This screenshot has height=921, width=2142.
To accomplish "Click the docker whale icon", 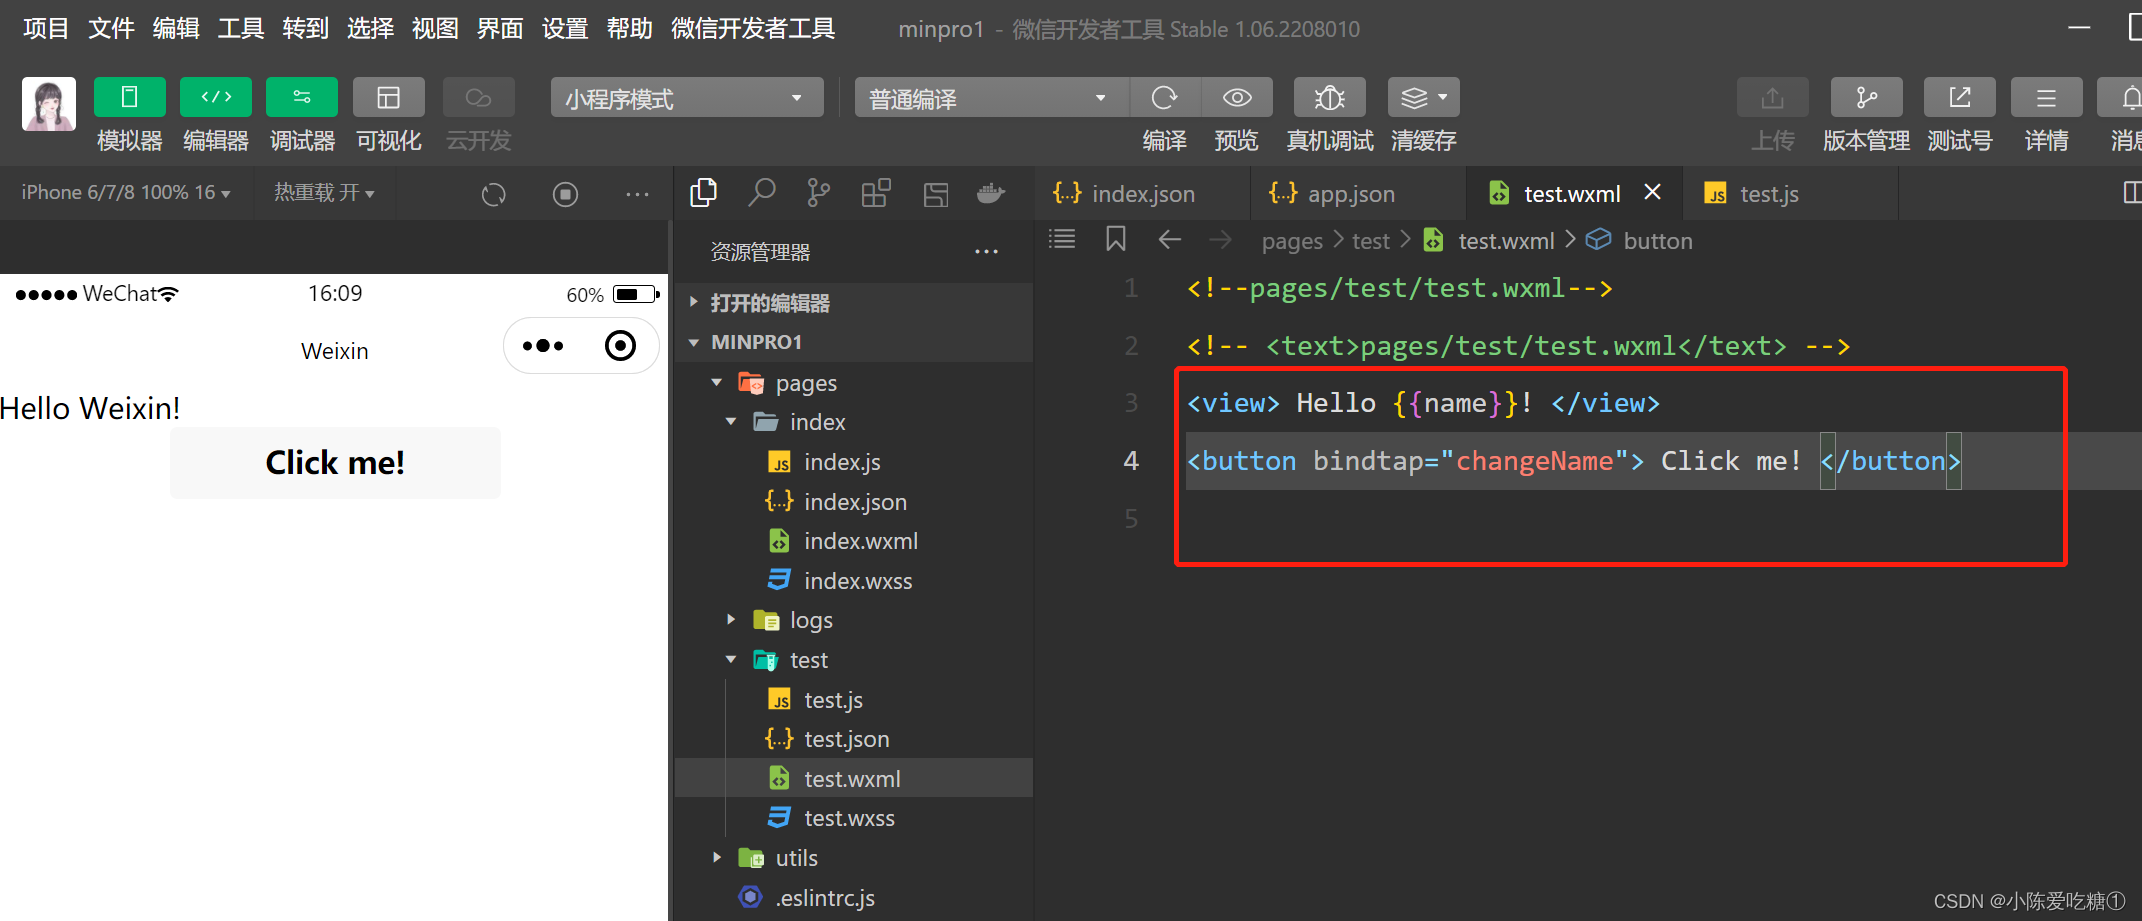I will [x=991, y=193].
